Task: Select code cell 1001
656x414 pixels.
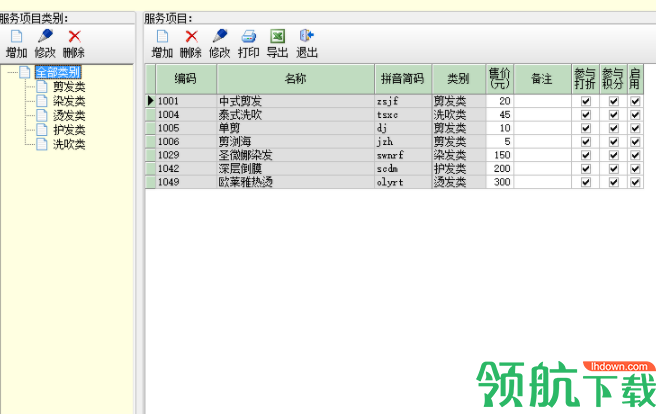Action: pyautogui.click(x=186, y=101)
